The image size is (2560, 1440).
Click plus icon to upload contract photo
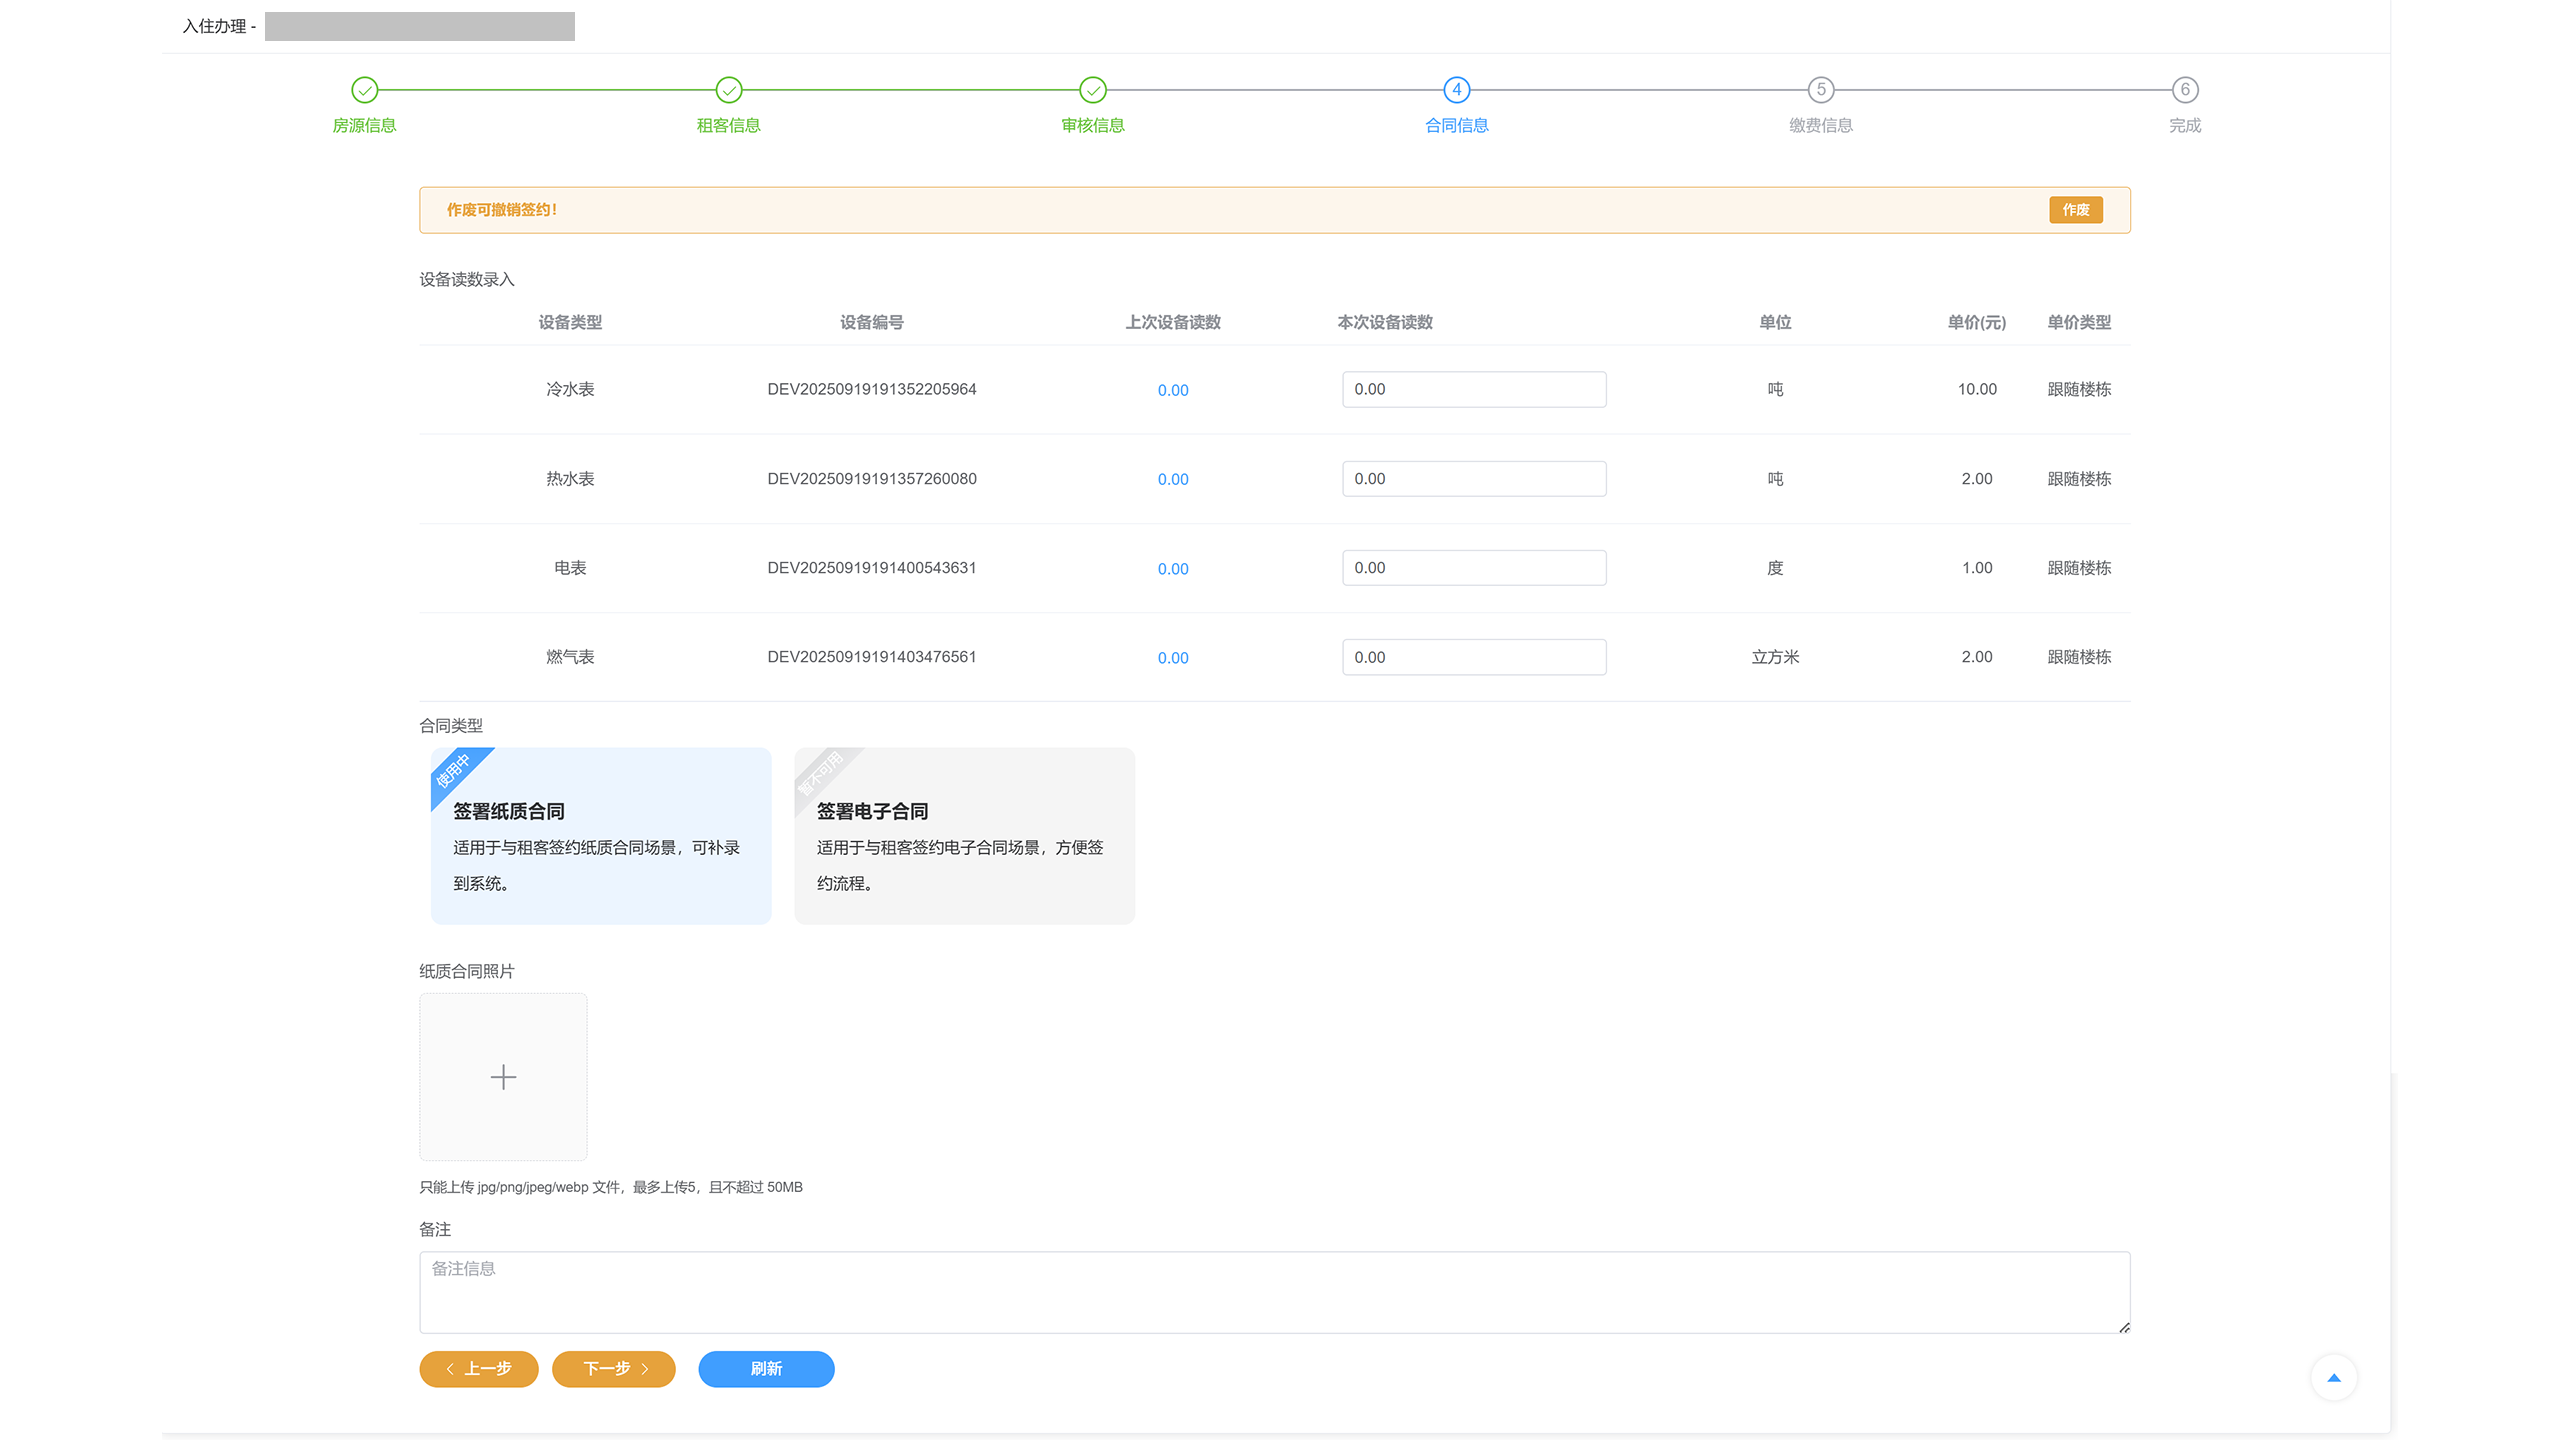(503, 1077)
